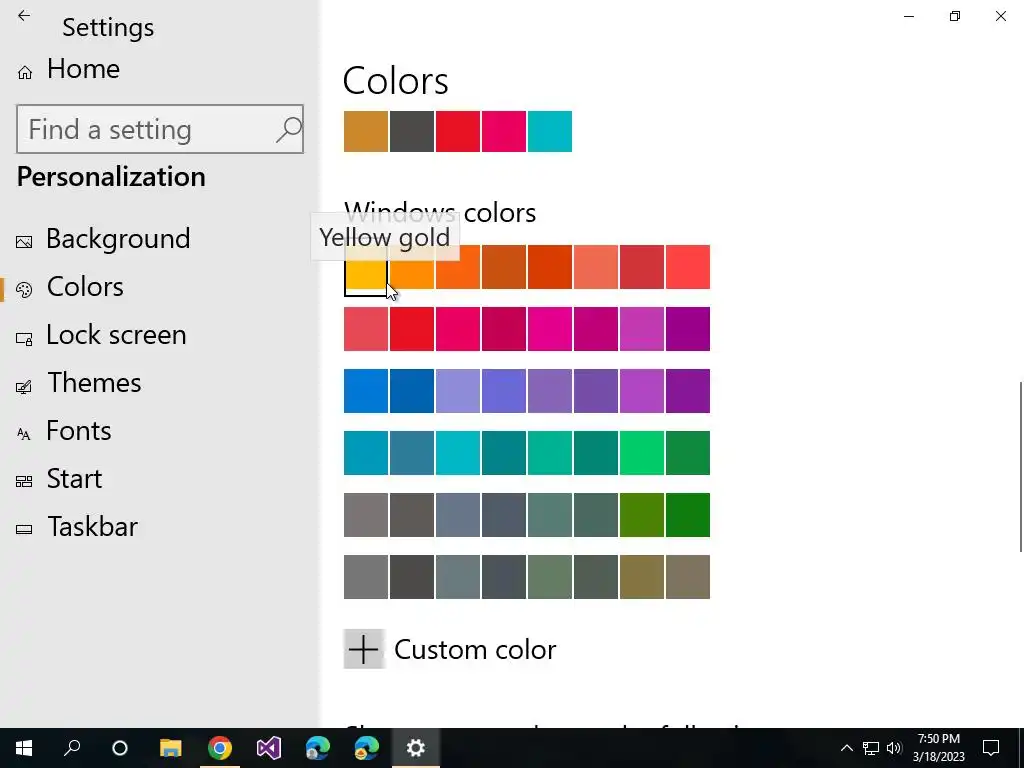This screenshot has height=768, width=1024.
Task: Go to Lock screen settings
Action: coord(116,335)
